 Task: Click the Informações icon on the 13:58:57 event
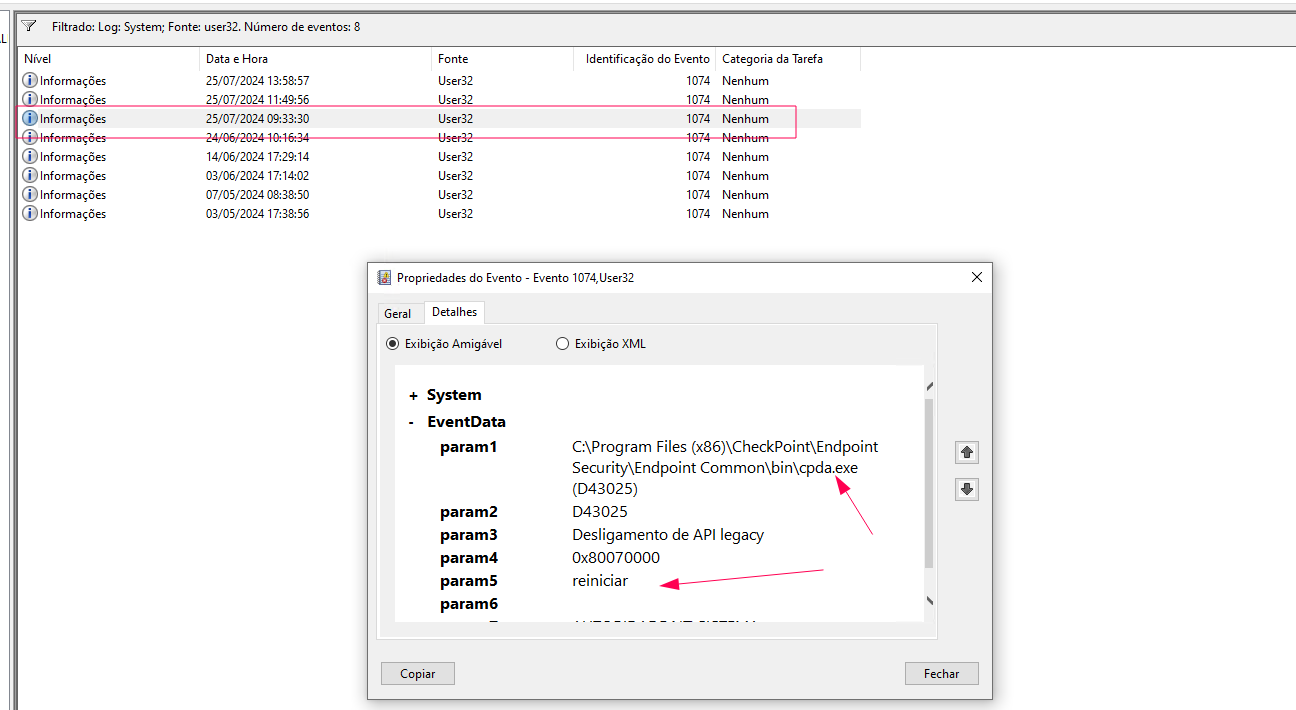click(29, 80)
